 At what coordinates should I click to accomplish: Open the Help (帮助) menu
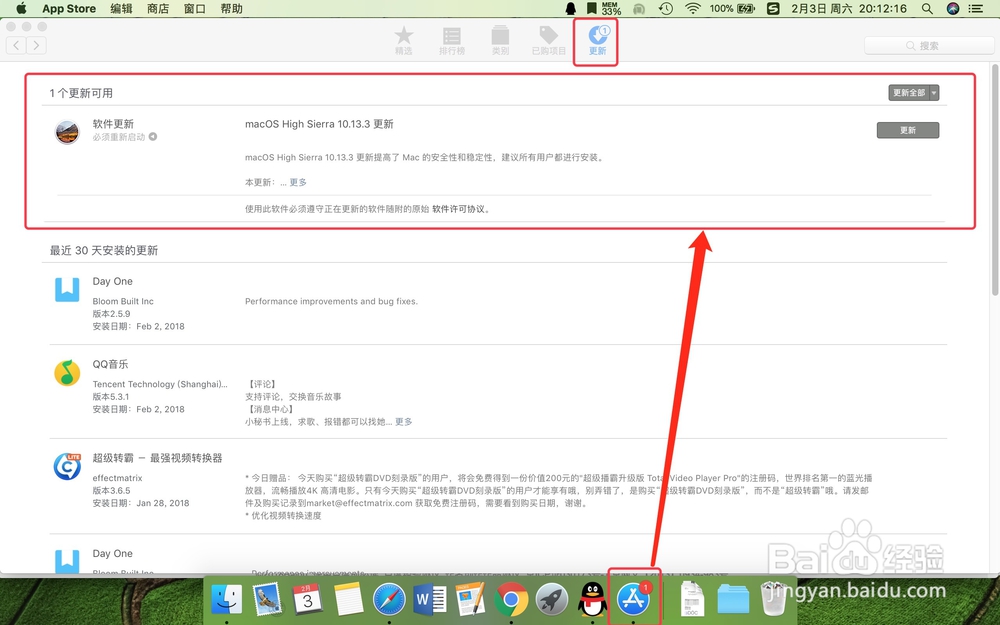(232, 8)
